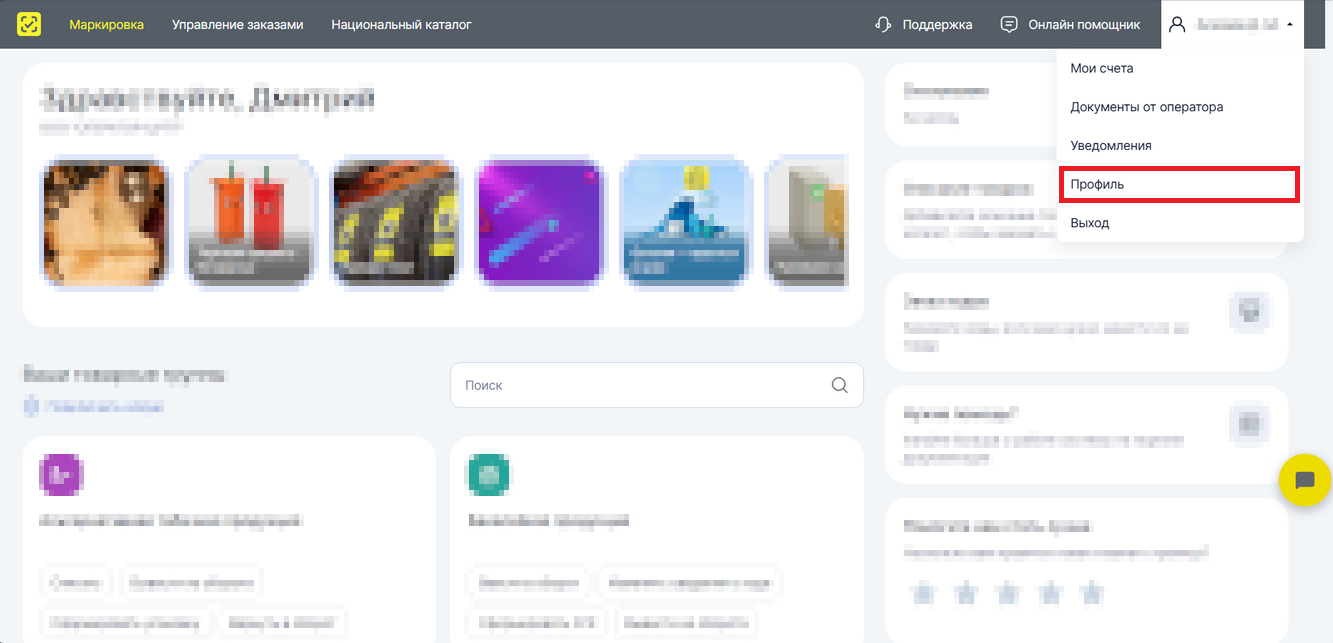Open the yellow floating chat bubble
The height and width of the screenshot is (643, 1333).
coord(1305,480)
